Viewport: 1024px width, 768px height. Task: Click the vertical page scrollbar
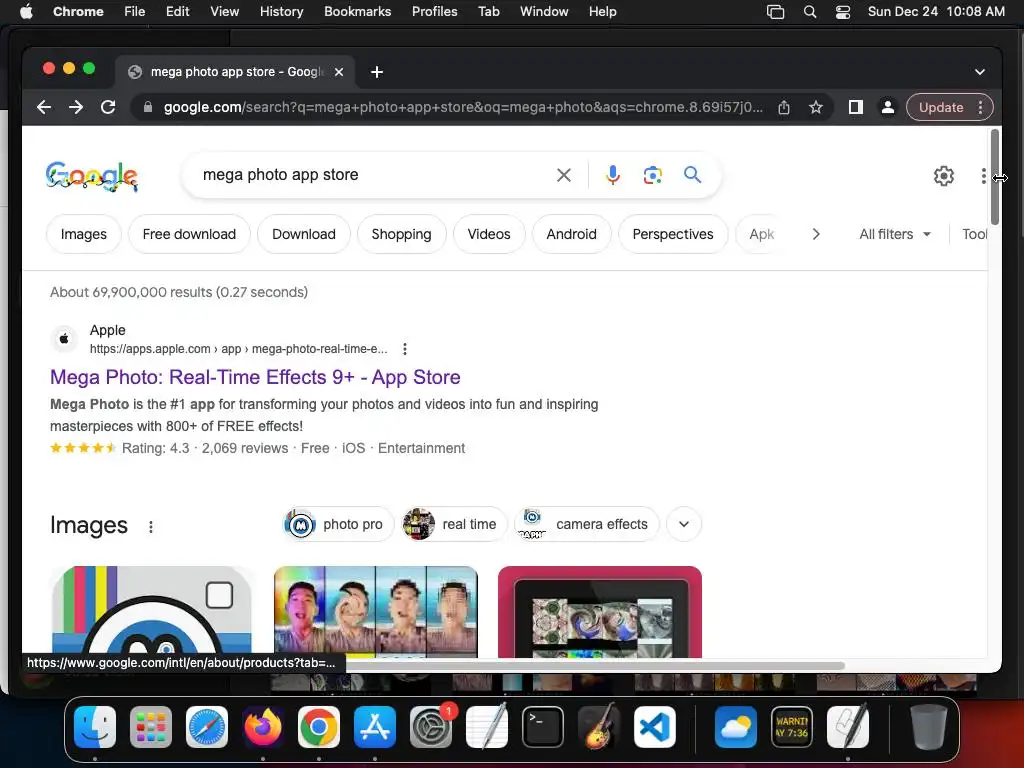point(995,176)
